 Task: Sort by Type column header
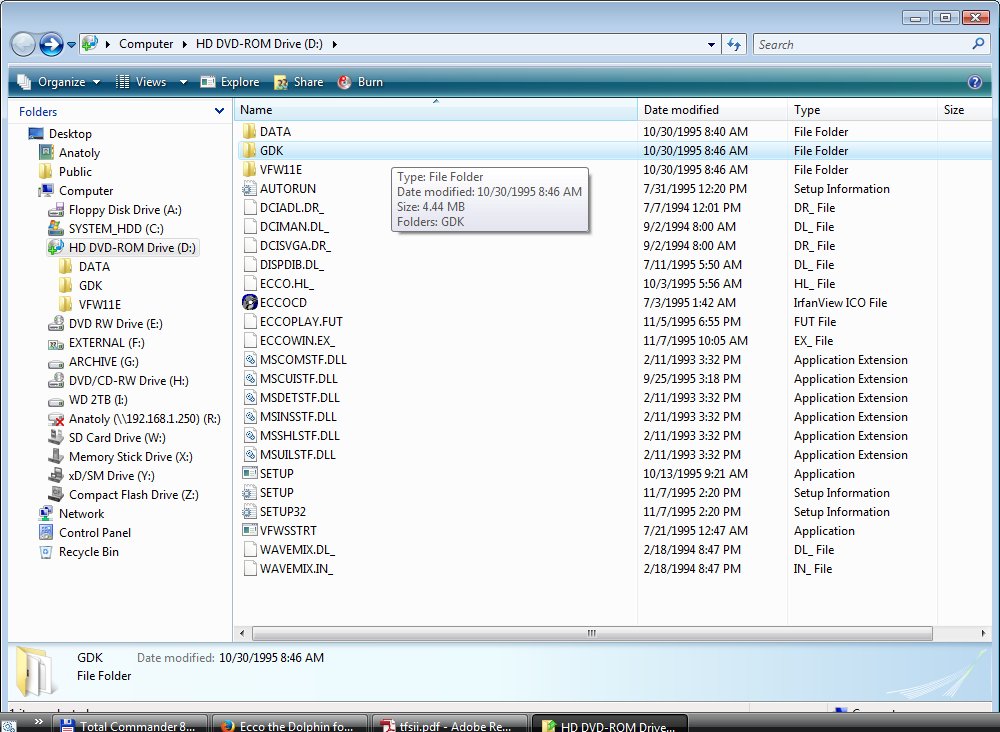tap(862, 110)
